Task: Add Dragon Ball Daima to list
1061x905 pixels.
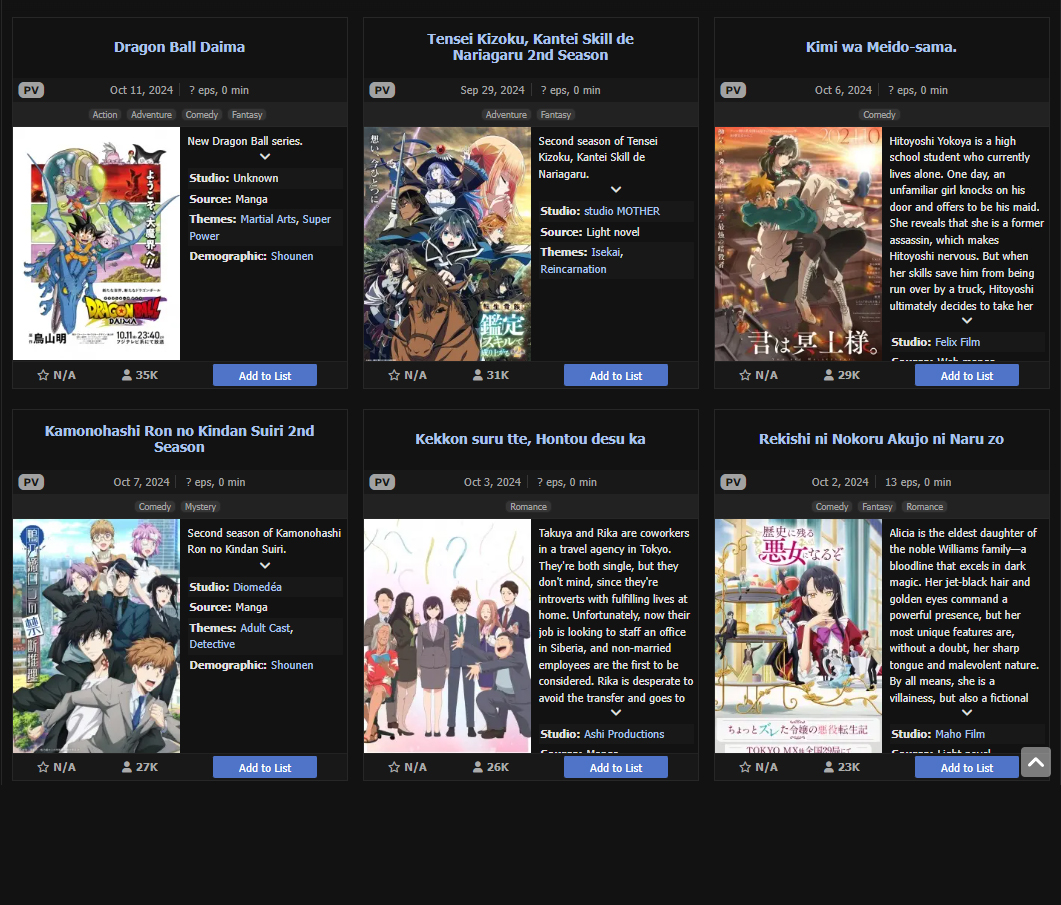Action: click(x=265, y=376)
